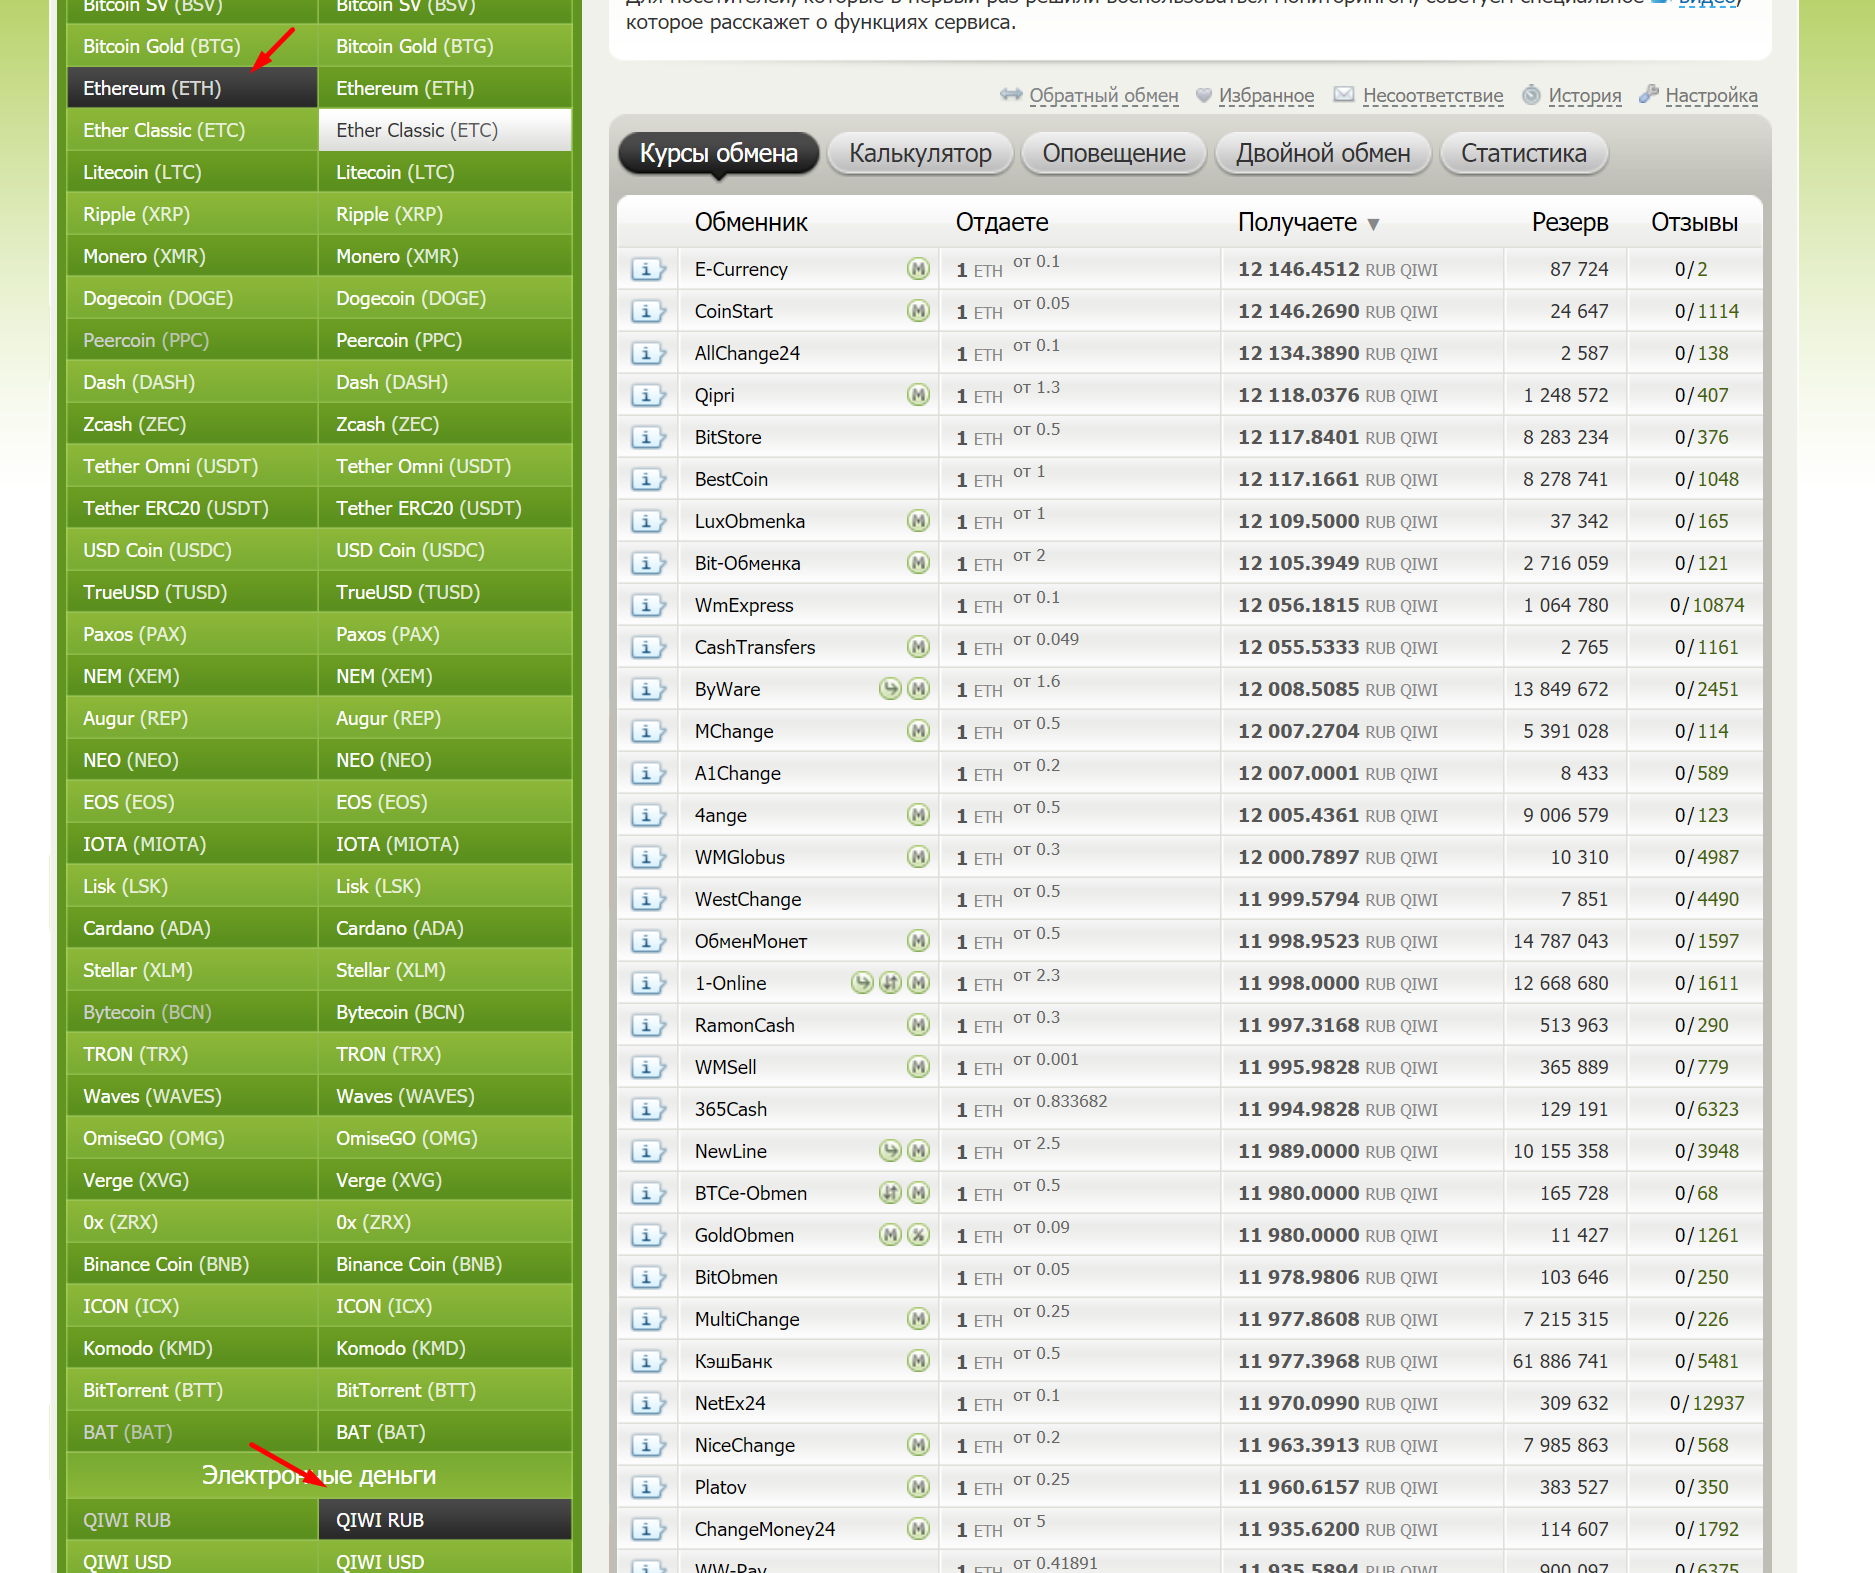Click info icon for BestCoin row
Screen dimensions: 1875x1573
coord(647,480)
